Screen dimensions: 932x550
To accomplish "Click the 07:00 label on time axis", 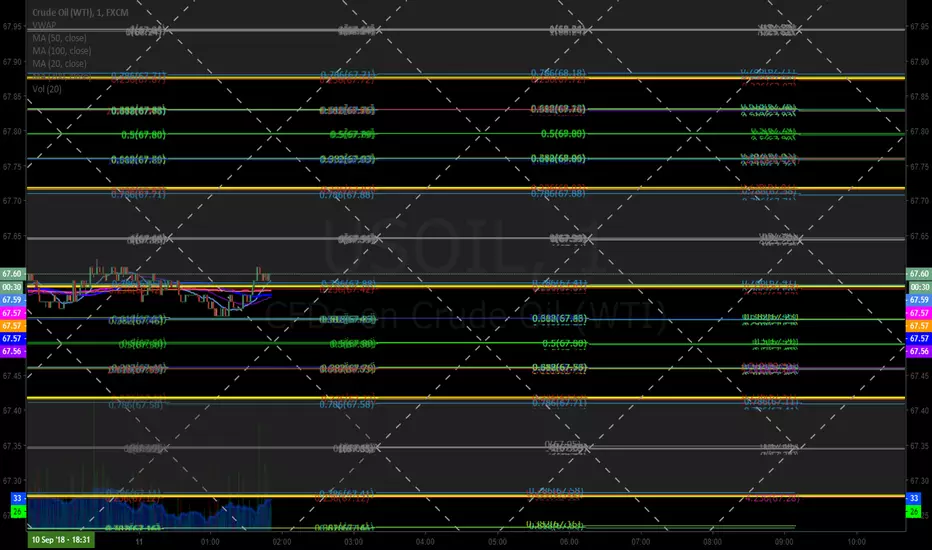I will pyautogui.click(x=641, y=542).
